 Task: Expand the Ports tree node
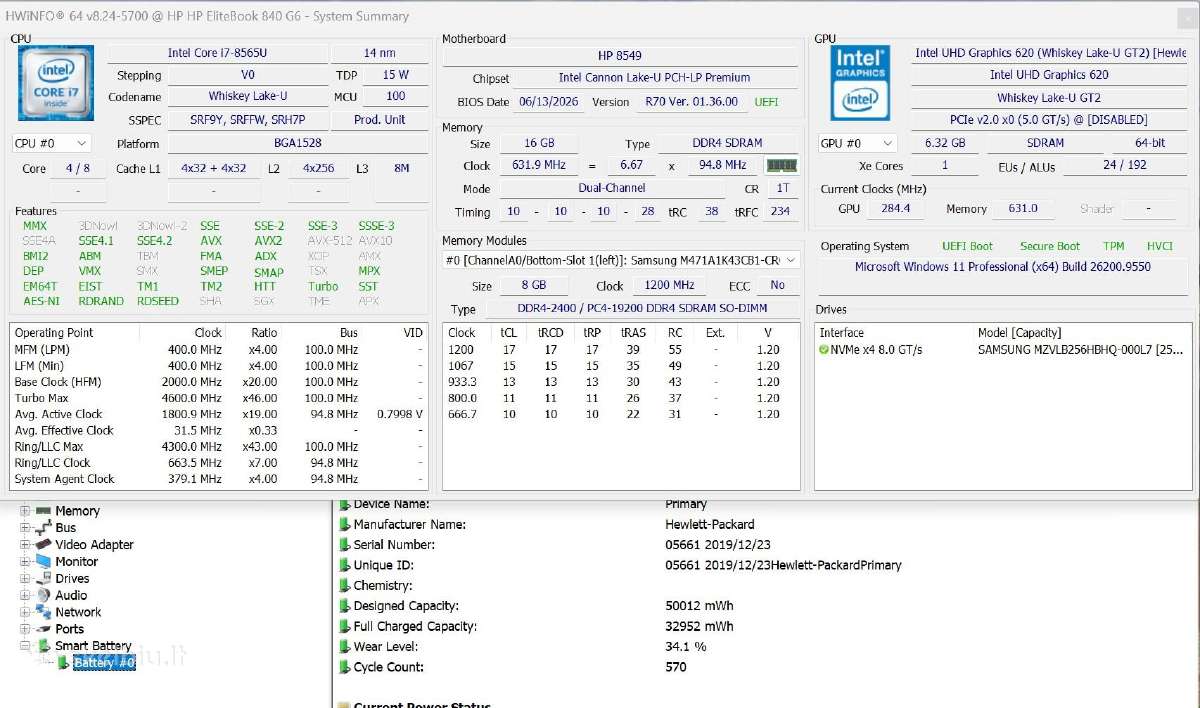click(x=25, y=629)
